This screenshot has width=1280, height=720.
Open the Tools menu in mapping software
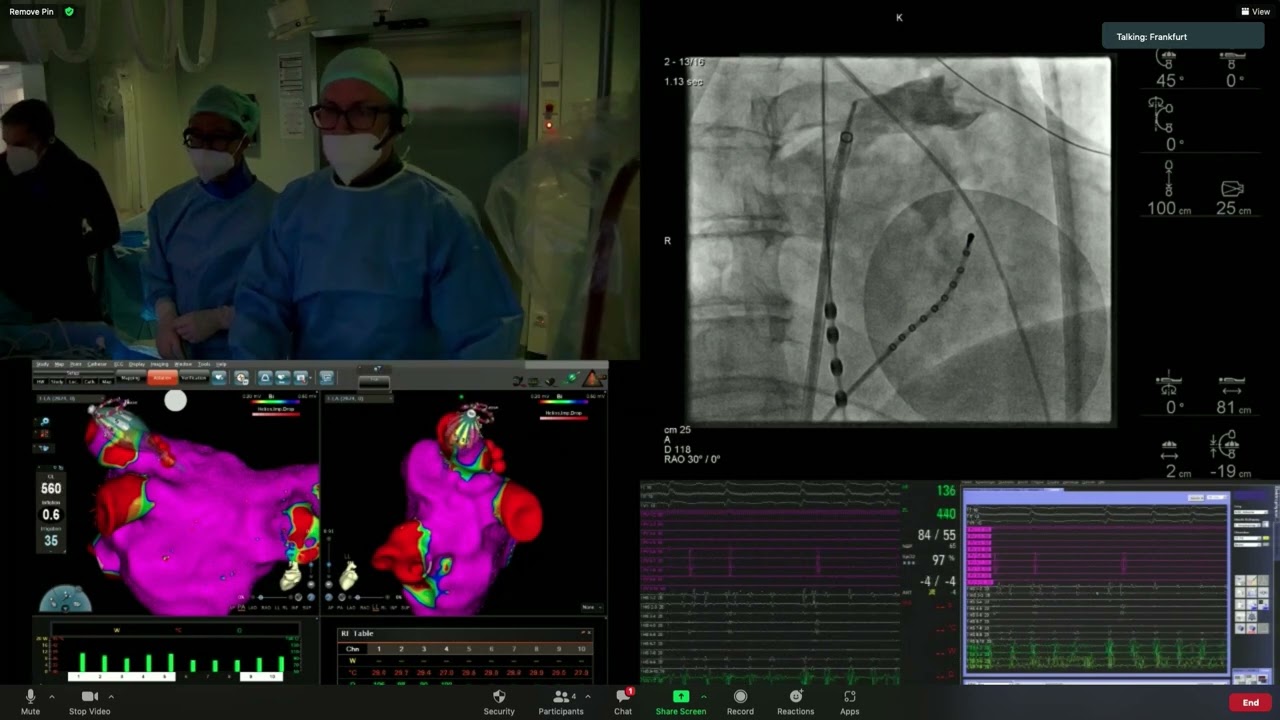point(204,364)
